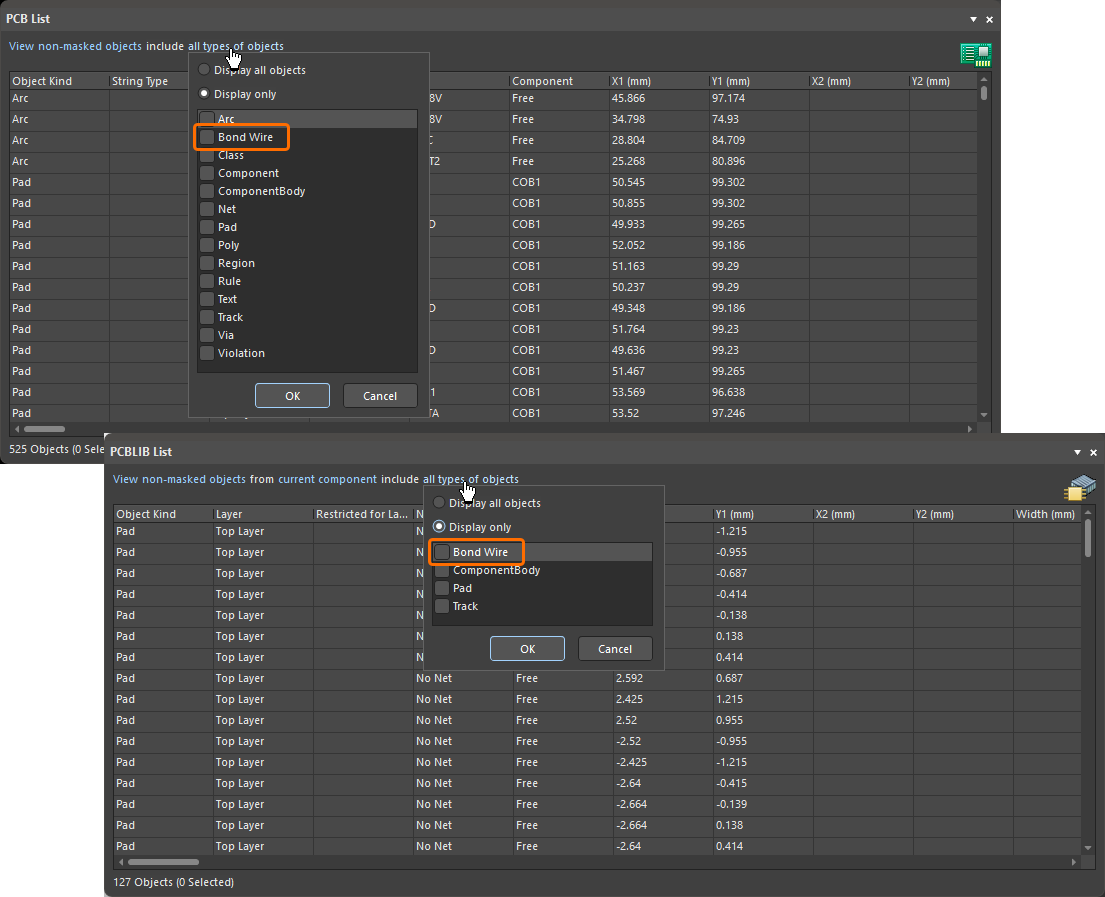Screen dimensions: 1105x897
Task: Tick the Violation checkbox
Action: tap(207, 353)
